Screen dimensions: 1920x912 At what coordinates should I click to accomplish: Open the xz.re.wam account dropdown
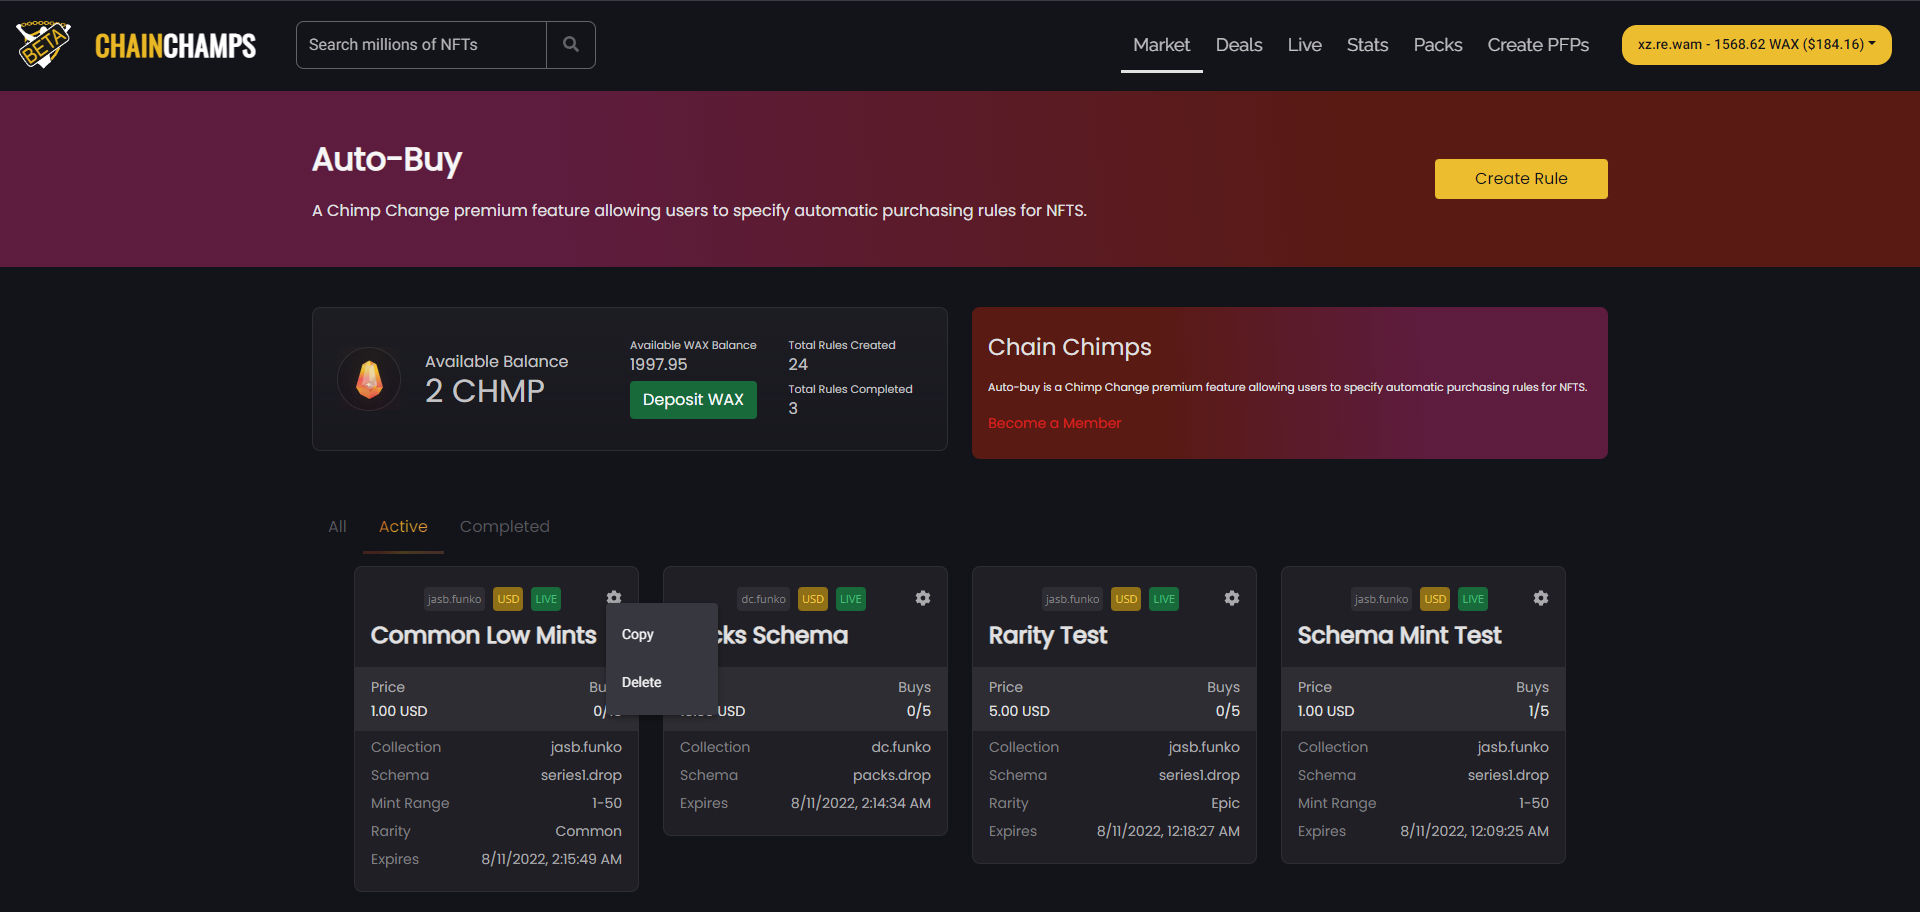click(x=1756, y=45)
